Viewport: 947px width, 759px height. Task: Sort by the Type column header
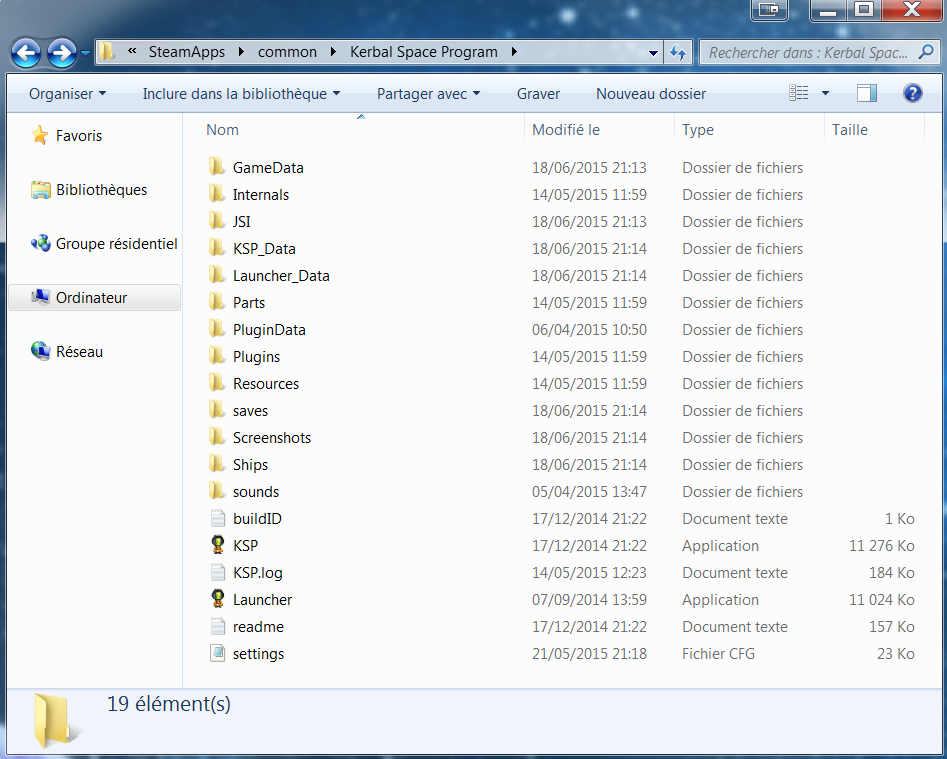tap(698, 130)
